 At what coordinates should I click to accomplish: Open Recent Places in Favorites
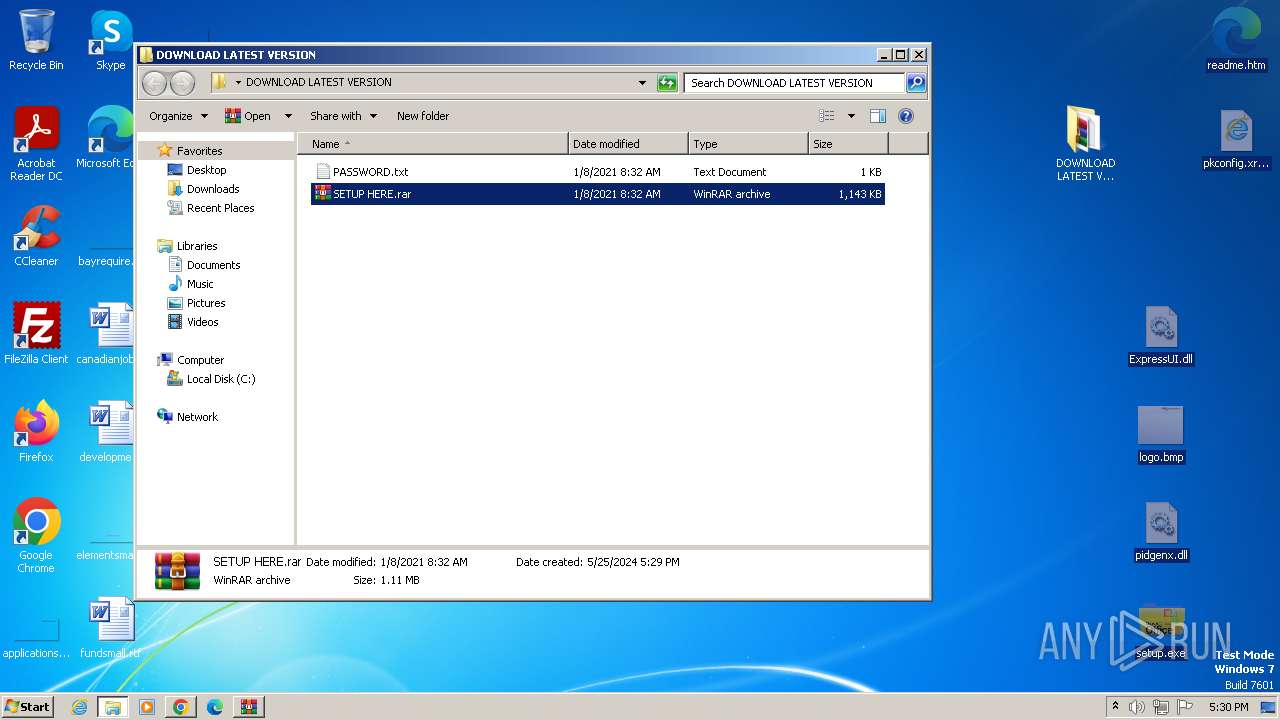220,208
